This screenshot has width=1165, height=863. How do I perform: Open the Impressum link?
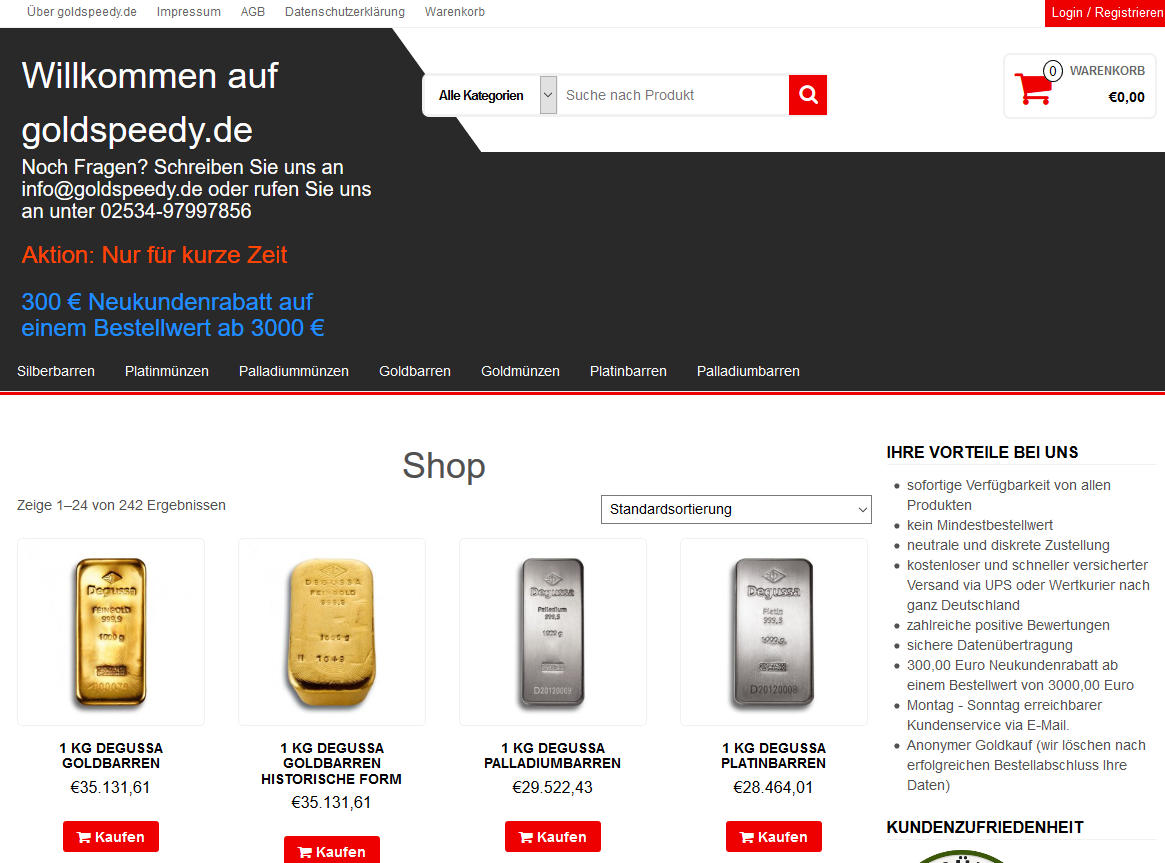pyautogui.click(x=189, y=12)
